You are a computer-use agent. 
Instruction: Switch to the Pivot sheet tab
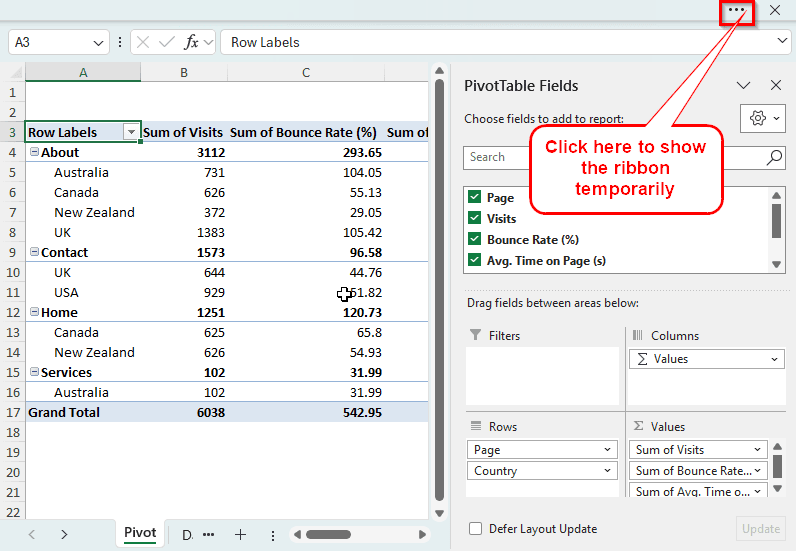click(x=140, y=533)
